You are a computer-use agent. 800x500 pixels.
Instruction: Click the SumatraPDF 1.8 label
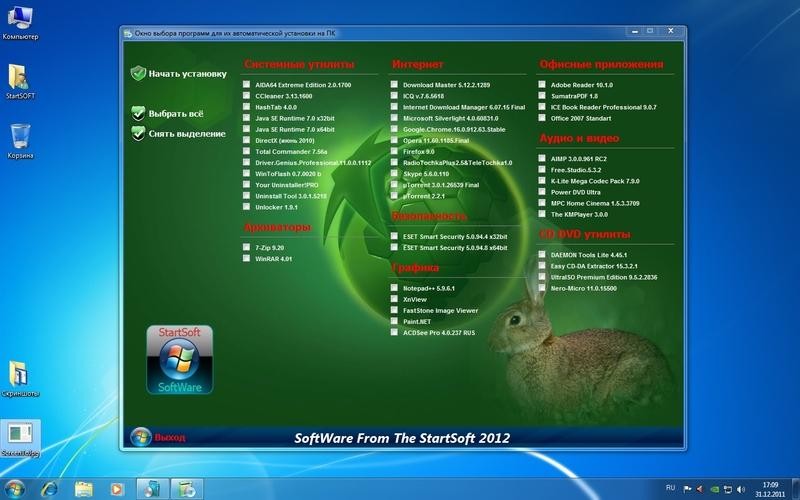coord(574,96)
